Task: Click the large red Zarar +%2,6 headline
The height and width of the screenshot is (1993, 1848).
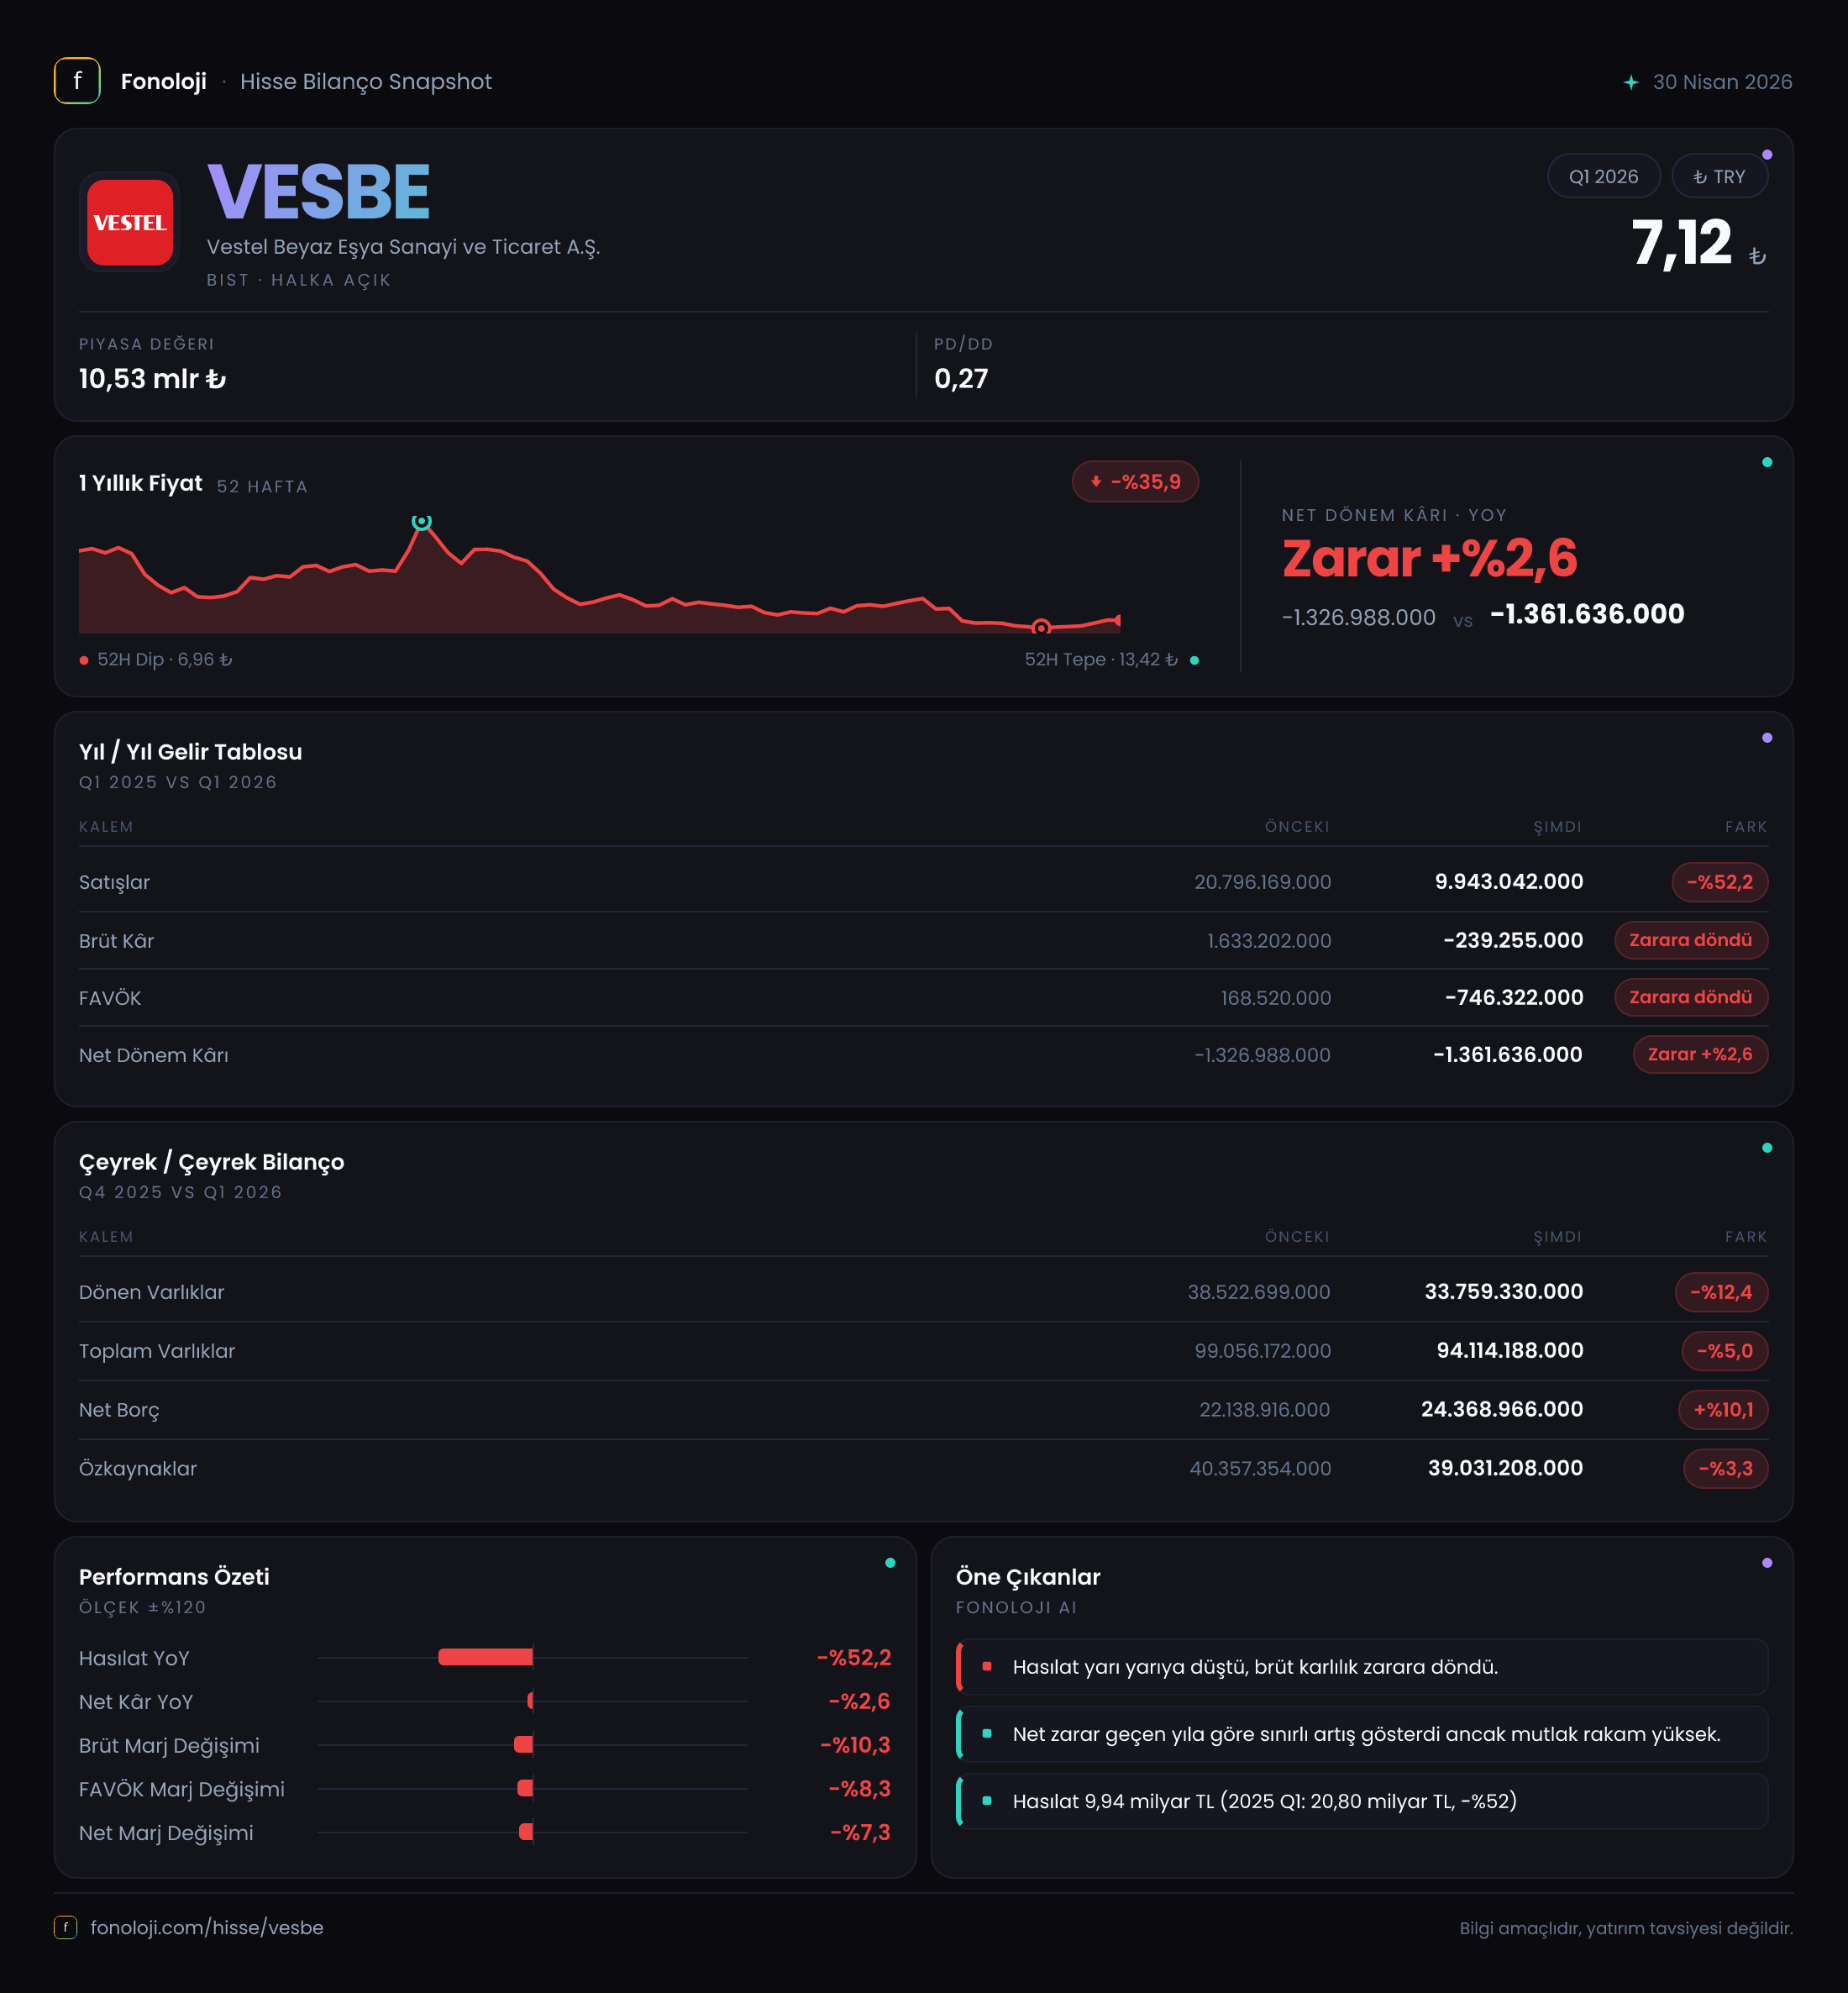Action: [1430, 558]
